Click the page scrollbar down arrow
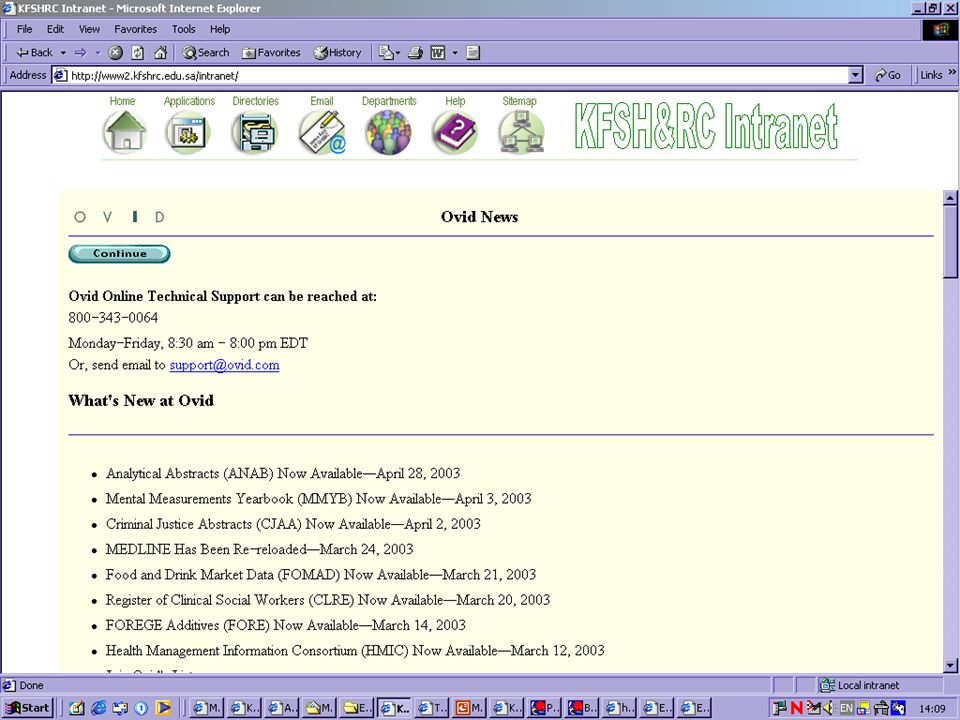Viewport: 960px width, 720px height. pyautogui.click(x=950, y=666)
